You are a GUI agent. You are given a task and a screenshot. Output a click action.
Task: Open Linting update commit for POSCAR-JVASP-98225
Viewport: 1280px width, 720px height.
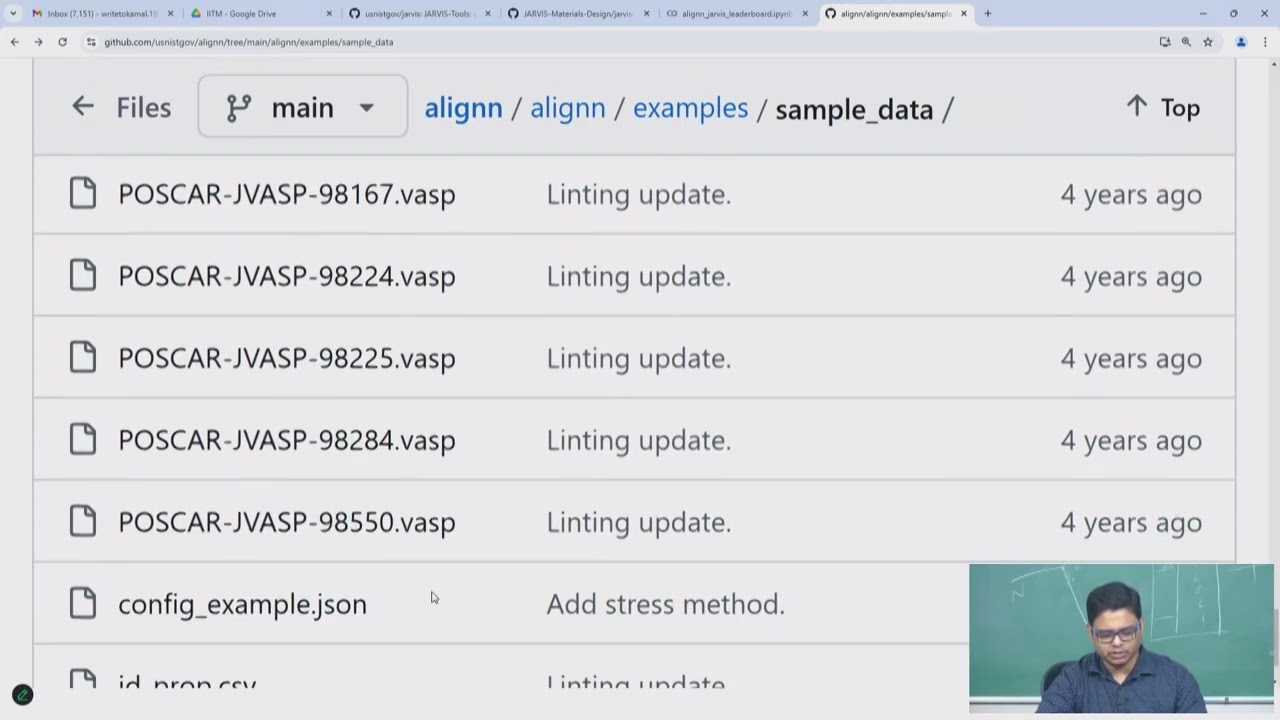639,358
